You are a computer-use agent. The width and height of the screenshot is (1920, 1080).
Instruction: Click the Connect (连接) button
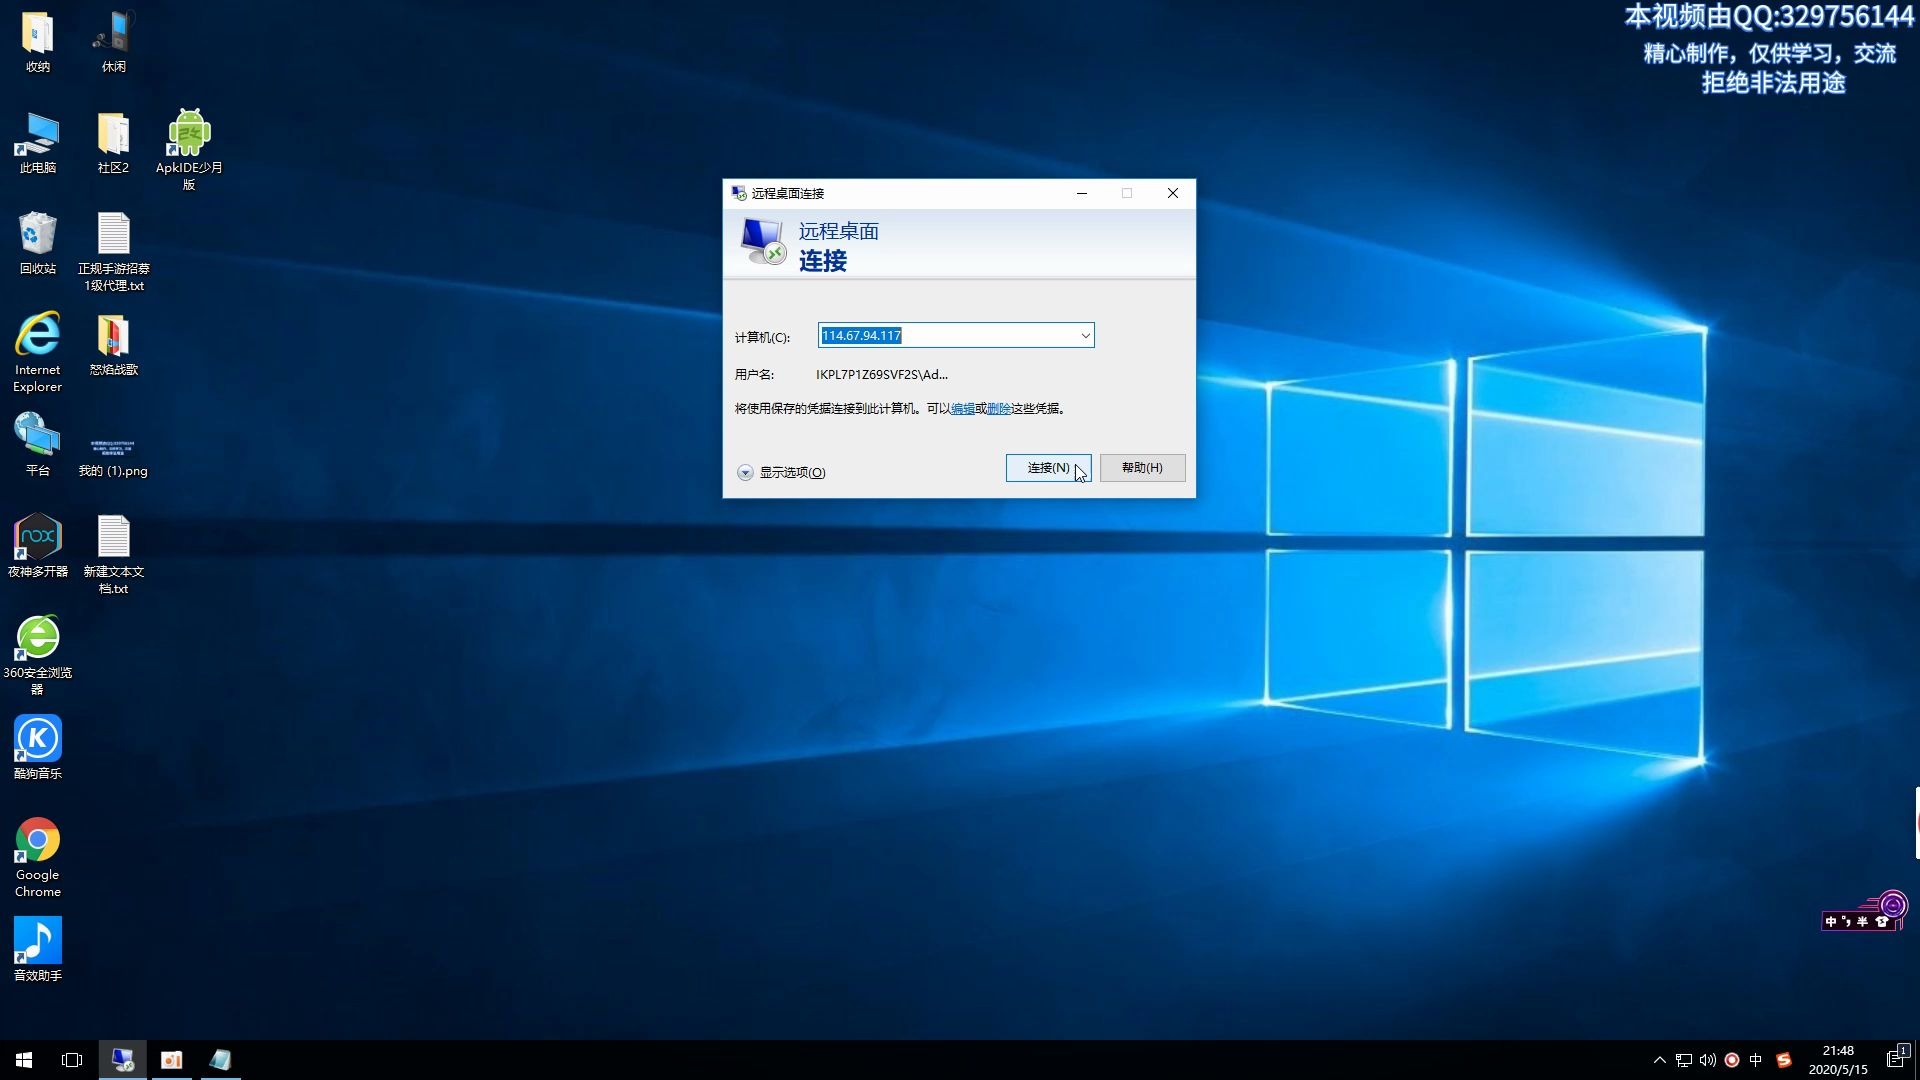pos(1047,468)
